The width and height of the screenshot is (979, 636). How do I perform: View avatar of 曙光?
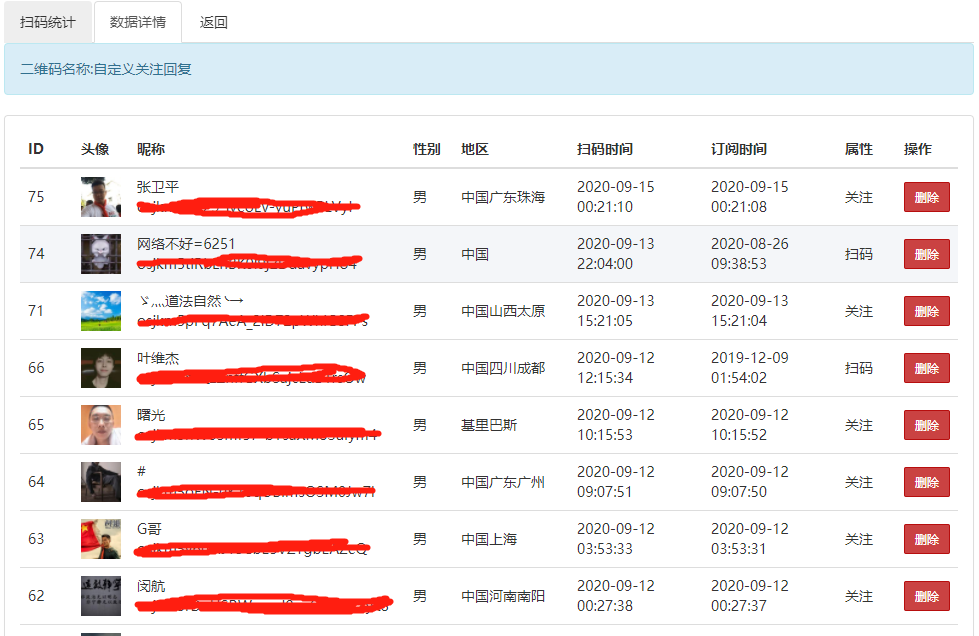point(101,425)
